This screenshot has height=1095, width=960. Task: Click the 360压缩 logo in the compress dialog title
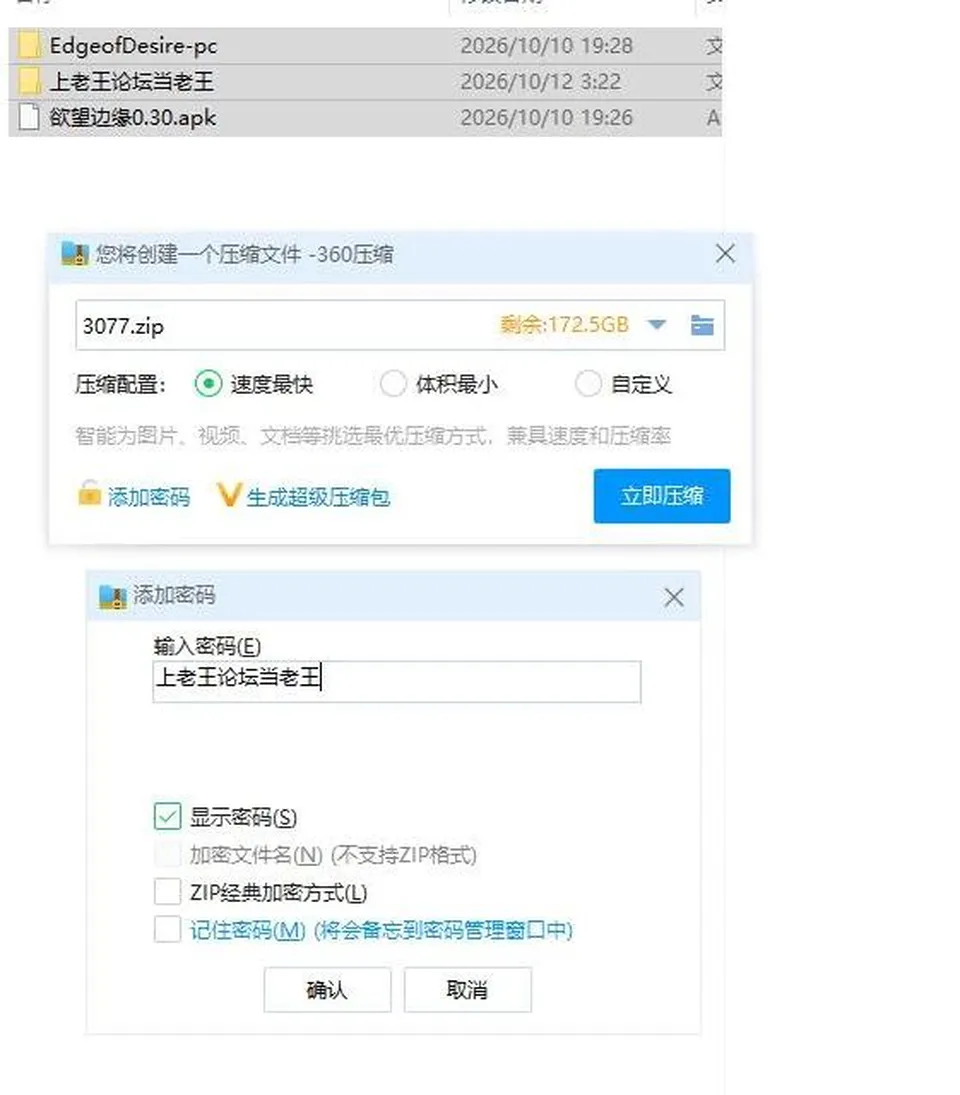75,253
